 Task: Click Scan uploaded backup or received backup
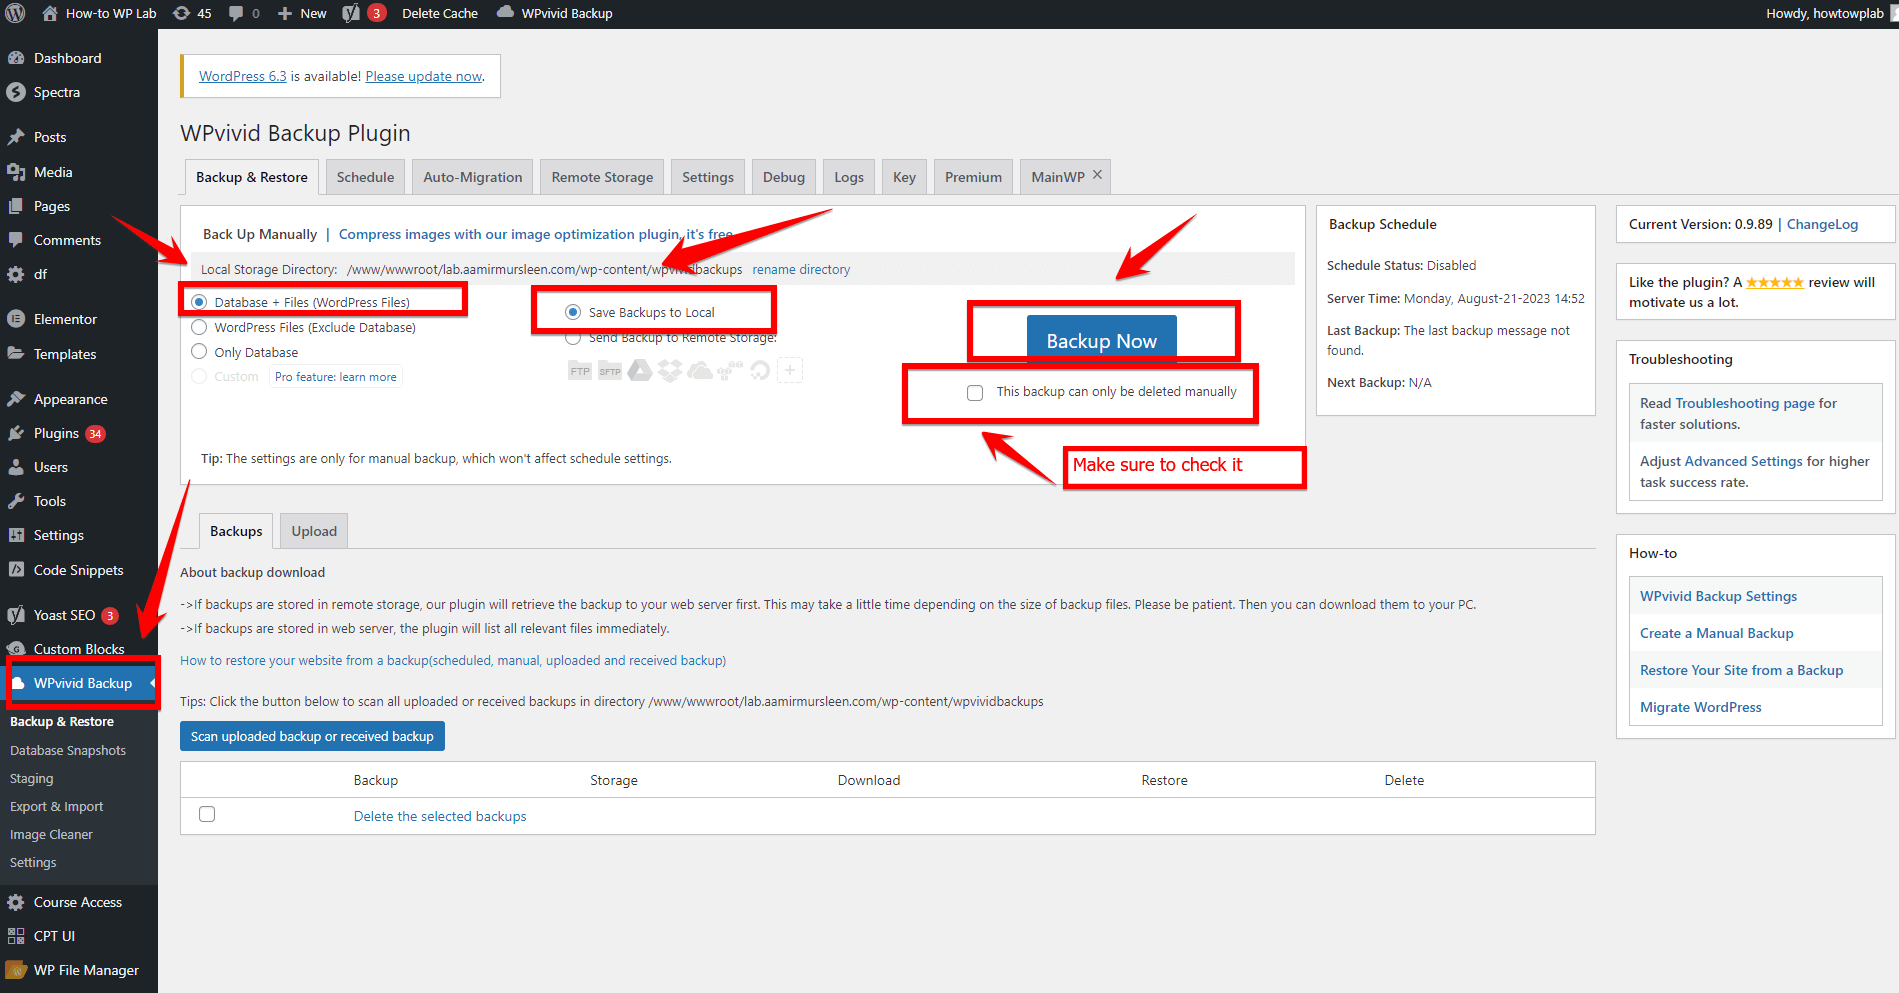click(x=312, y=736)
